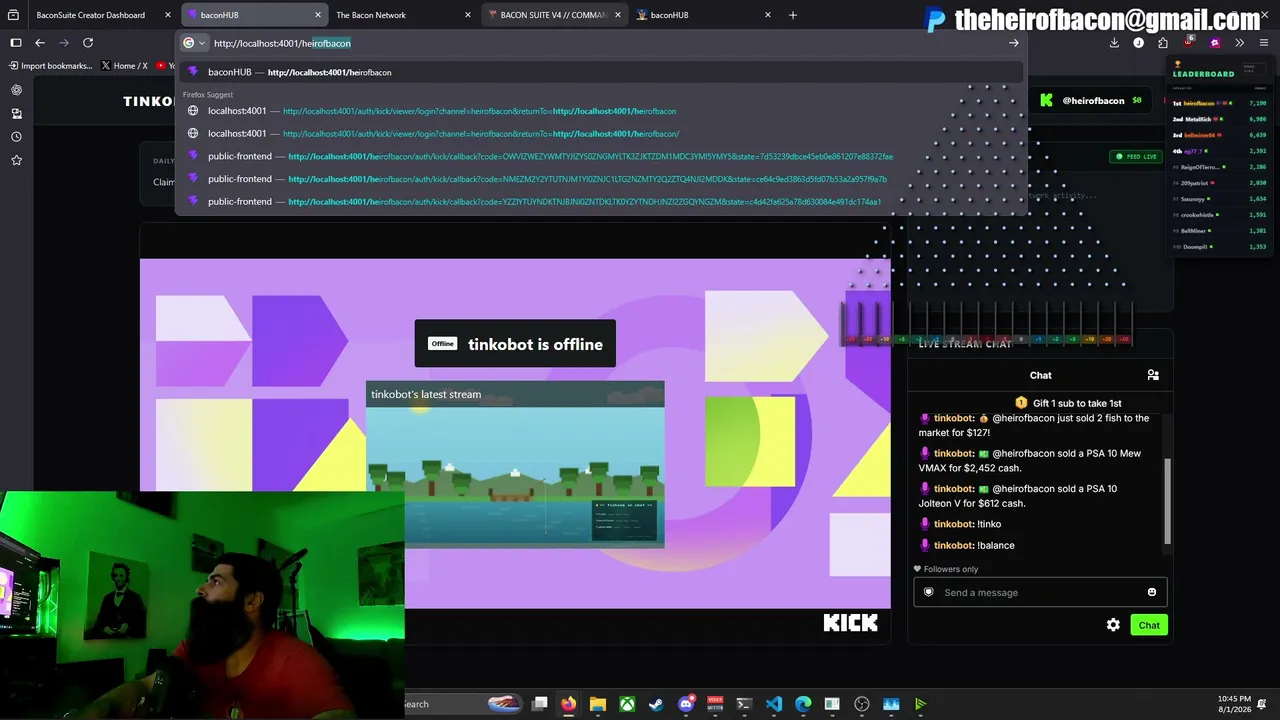This screenshot has width=1280, height=720.
Task: Close the BaconSuite Creator Dashboard tab
Action: coord(167,15)
